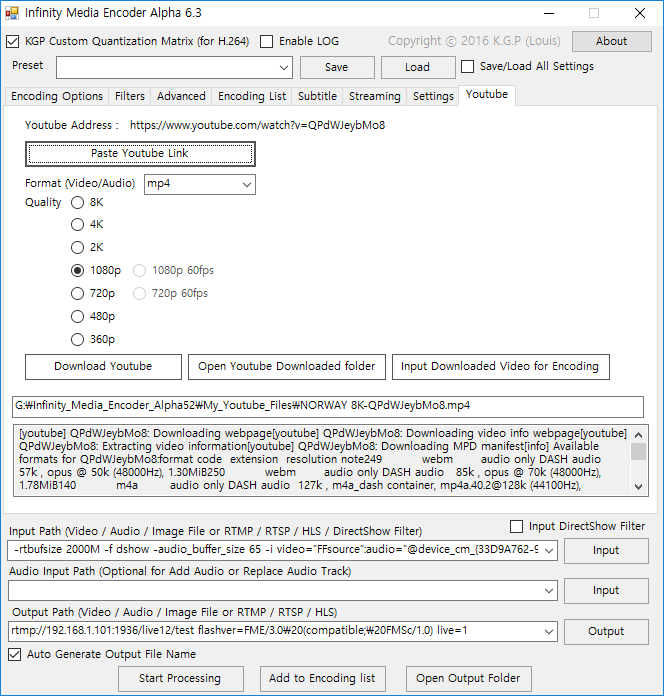
Task: Open the Filters tab
Action: tap(130, 96)
